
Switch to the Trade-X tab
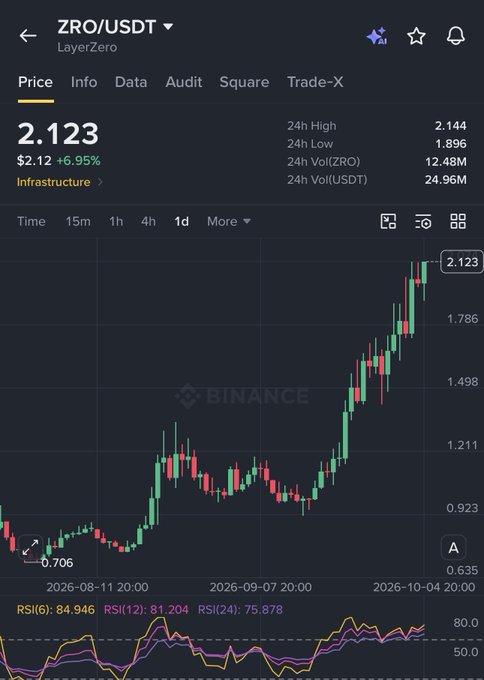[315, 82]
